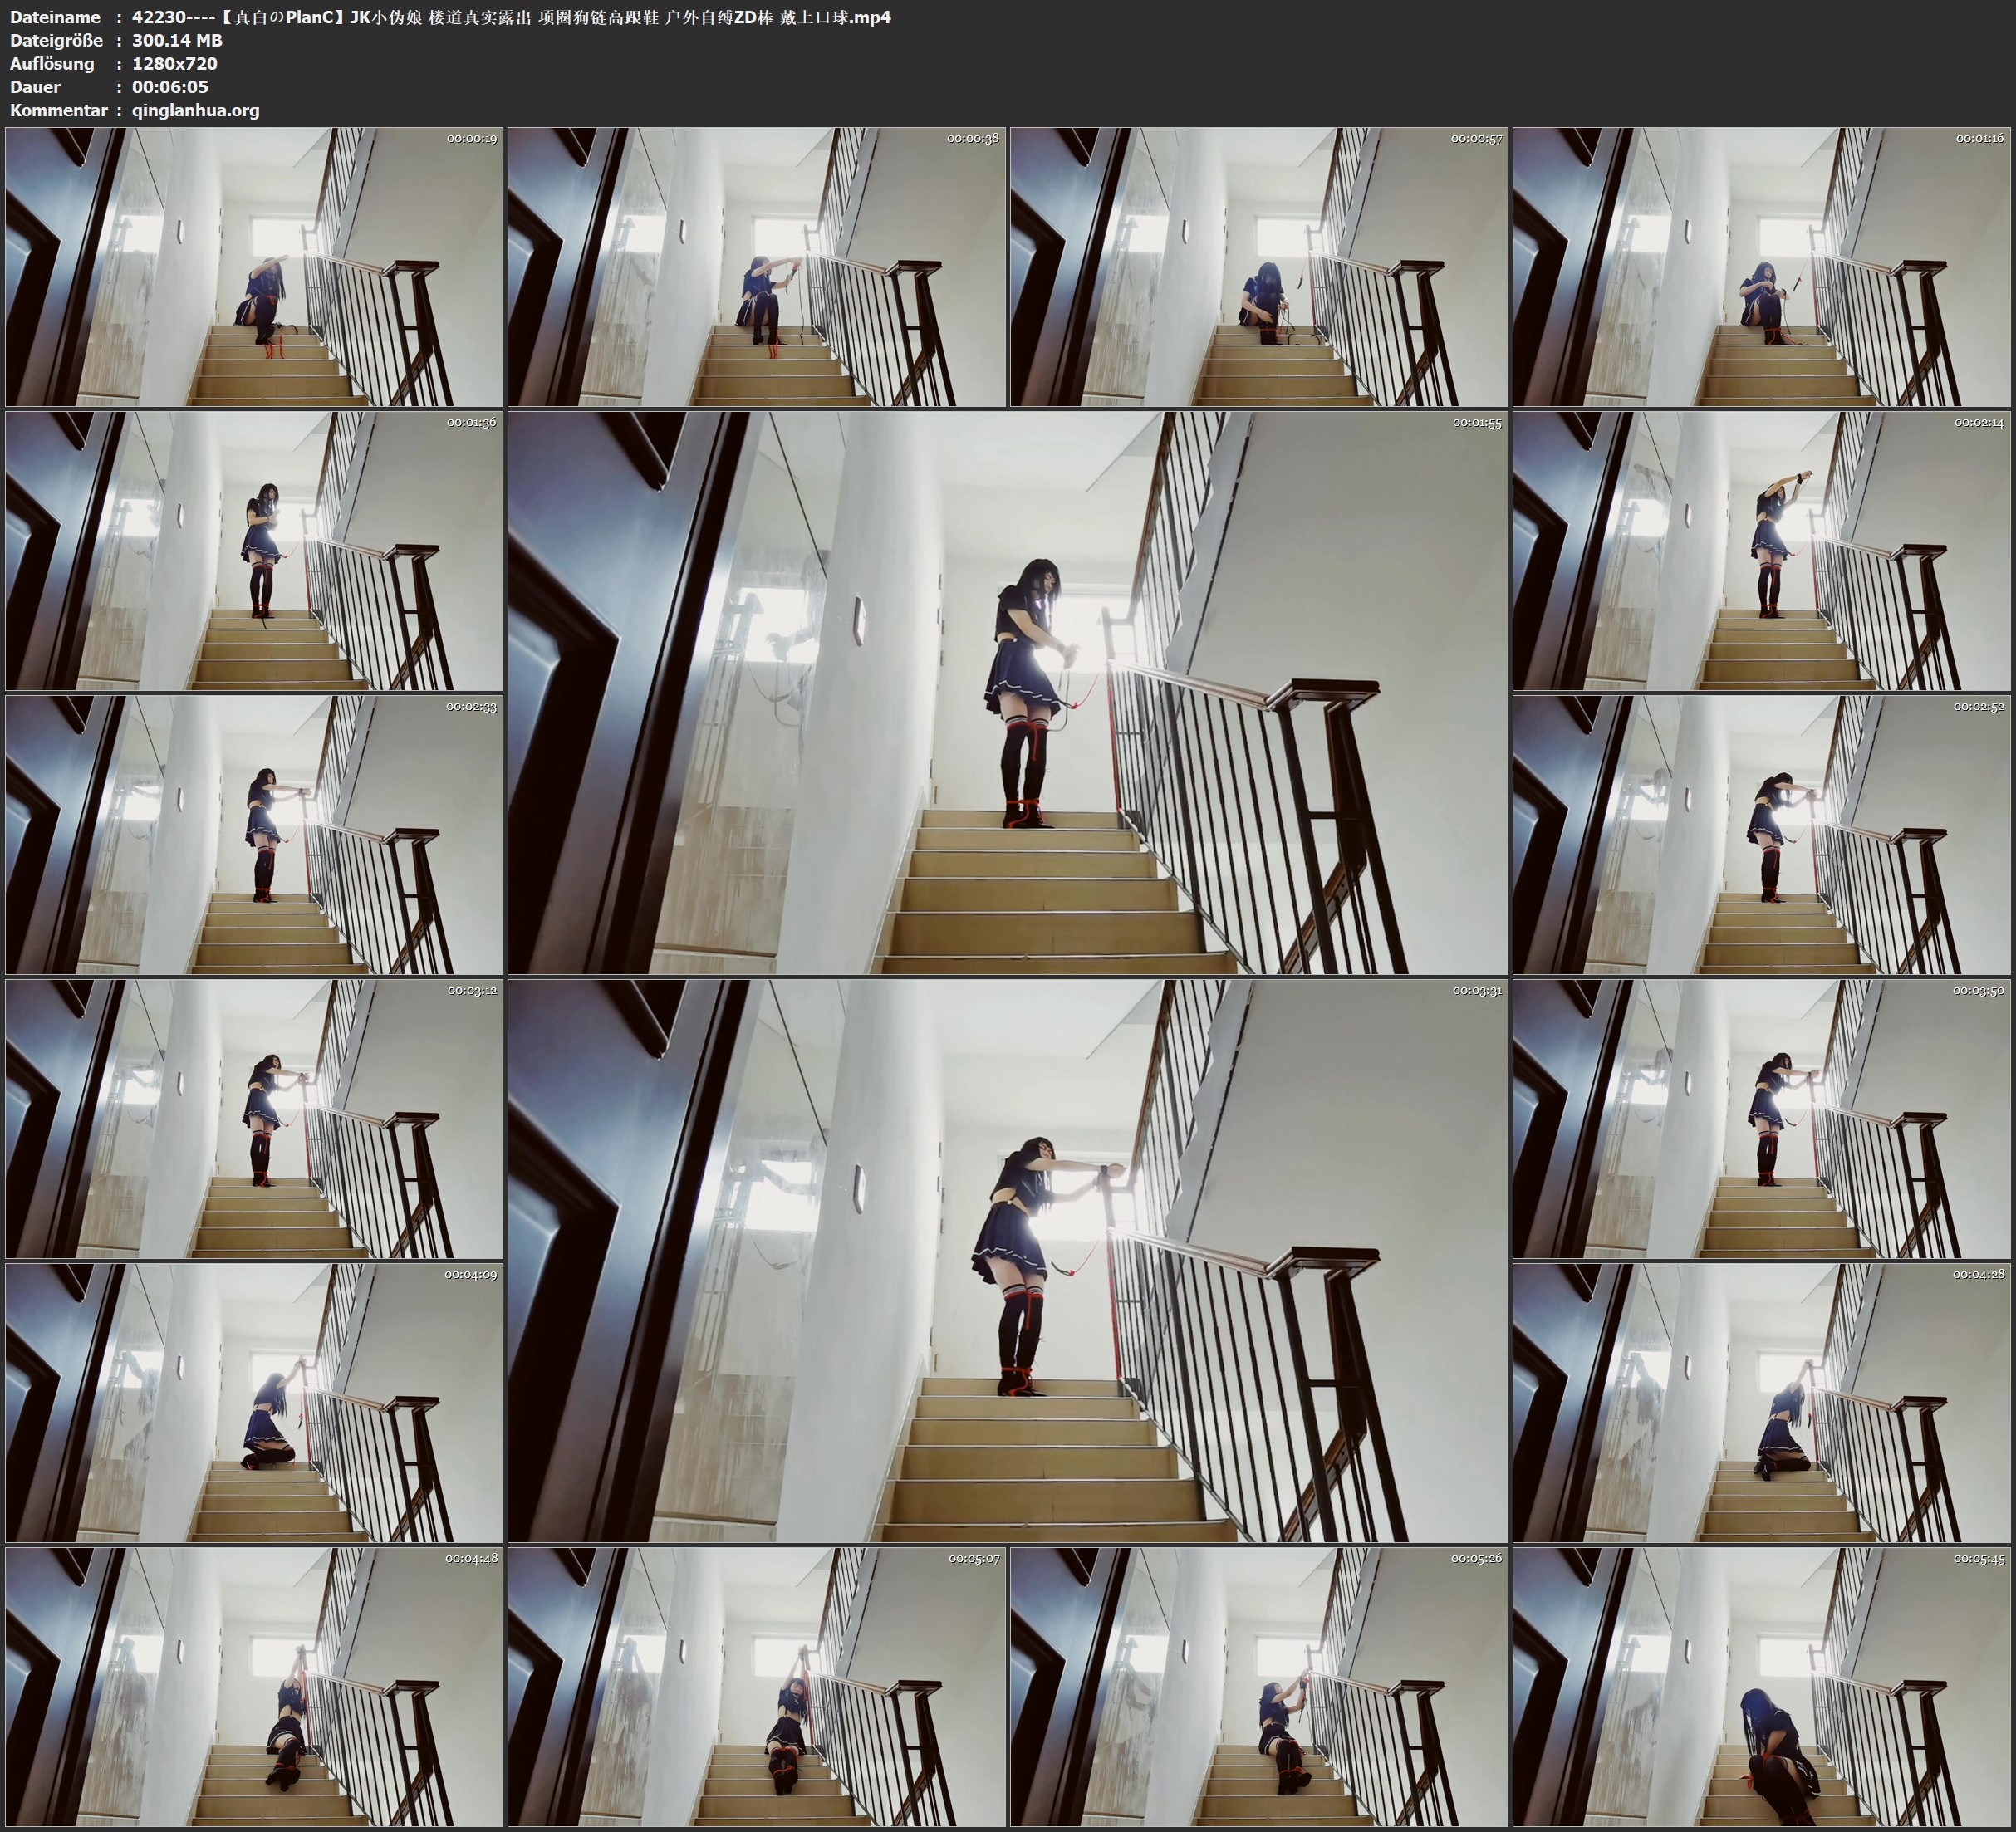The image size is (2016, 1832).
Task: Click the frame timestamped 00:01:36
Action: (x=254, y=551)
